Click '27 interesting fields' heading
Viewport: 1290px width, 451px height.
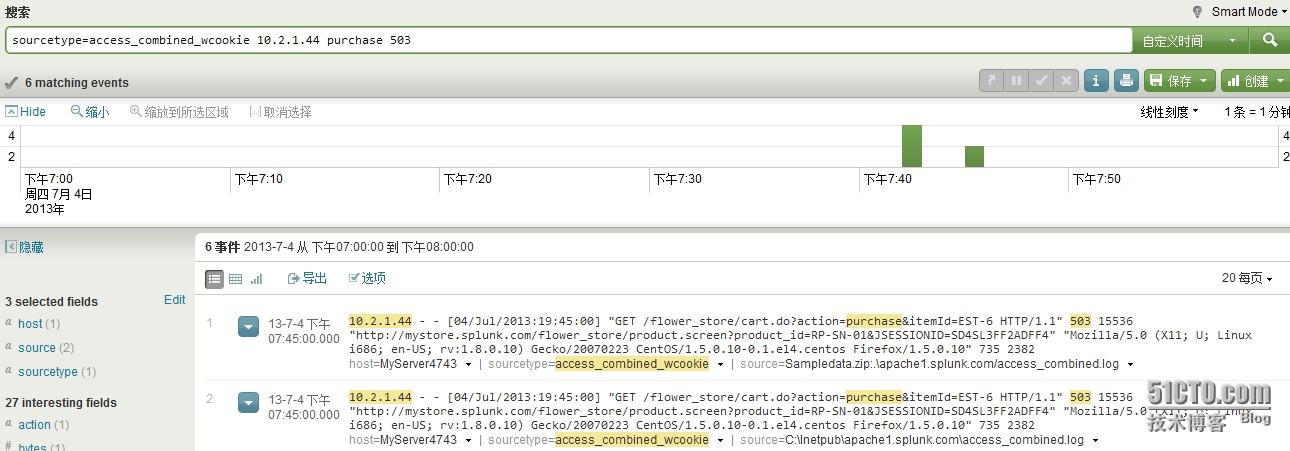tap(61, 403)
